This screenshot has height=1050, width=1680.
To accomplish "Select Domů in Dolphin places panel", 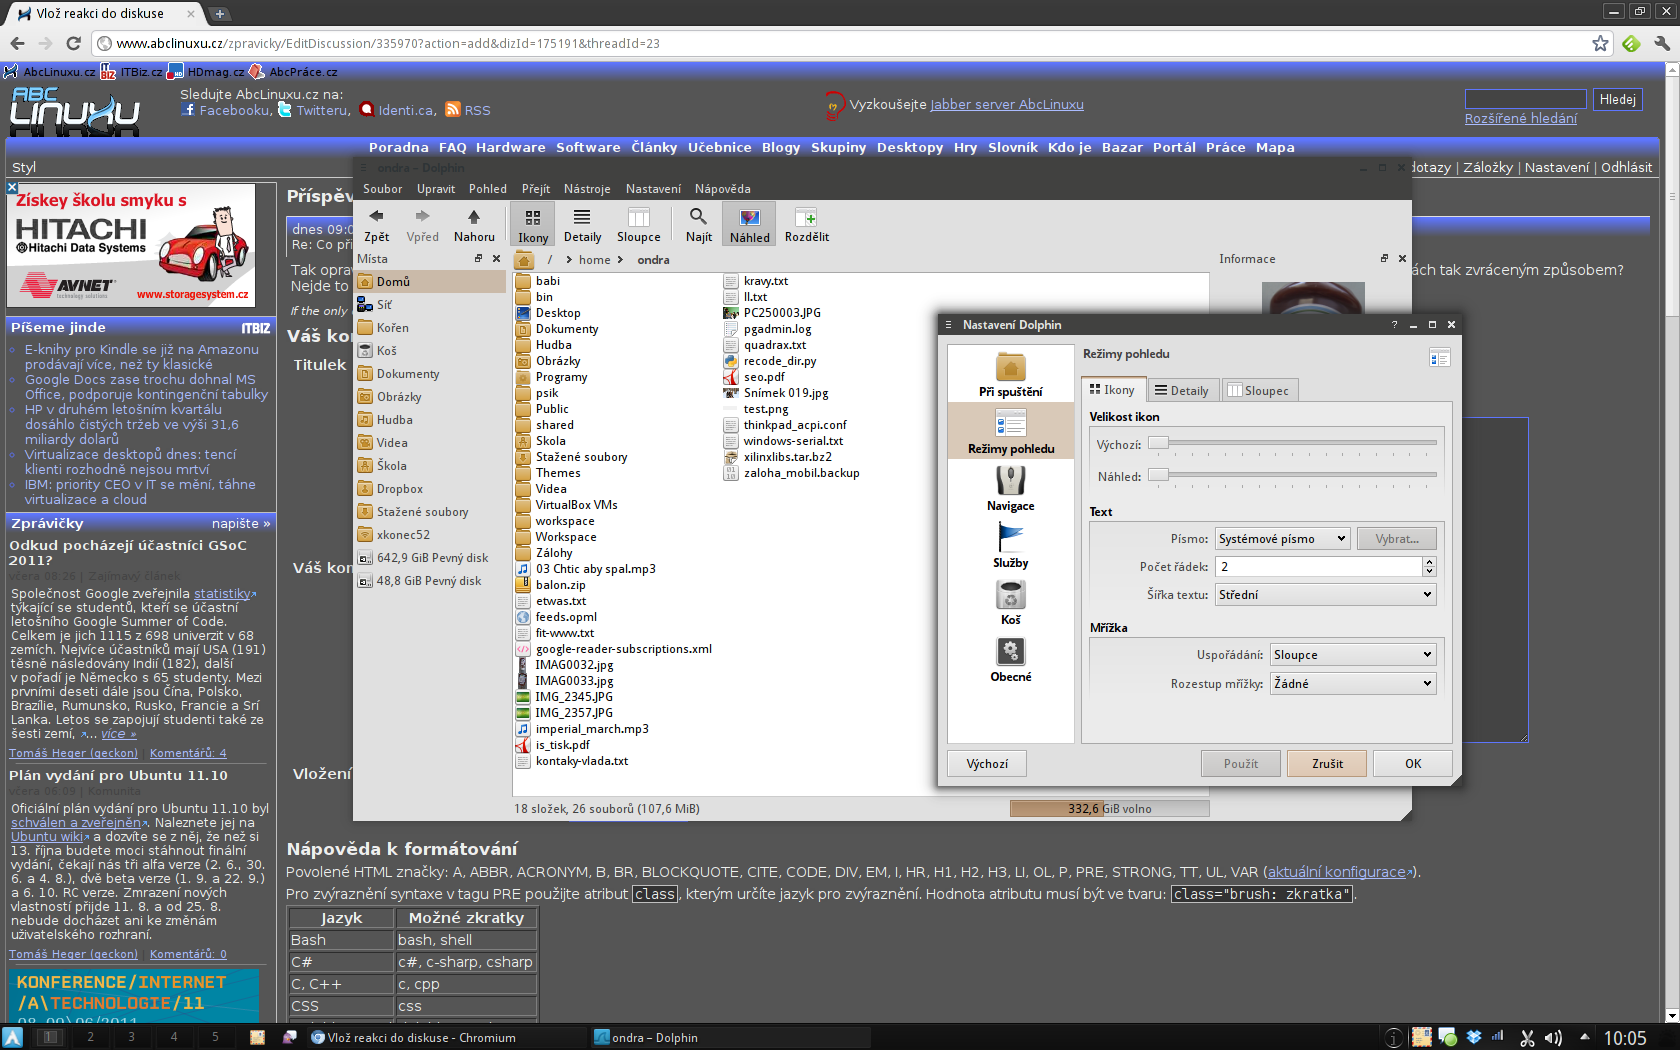I will pos(431,282).
